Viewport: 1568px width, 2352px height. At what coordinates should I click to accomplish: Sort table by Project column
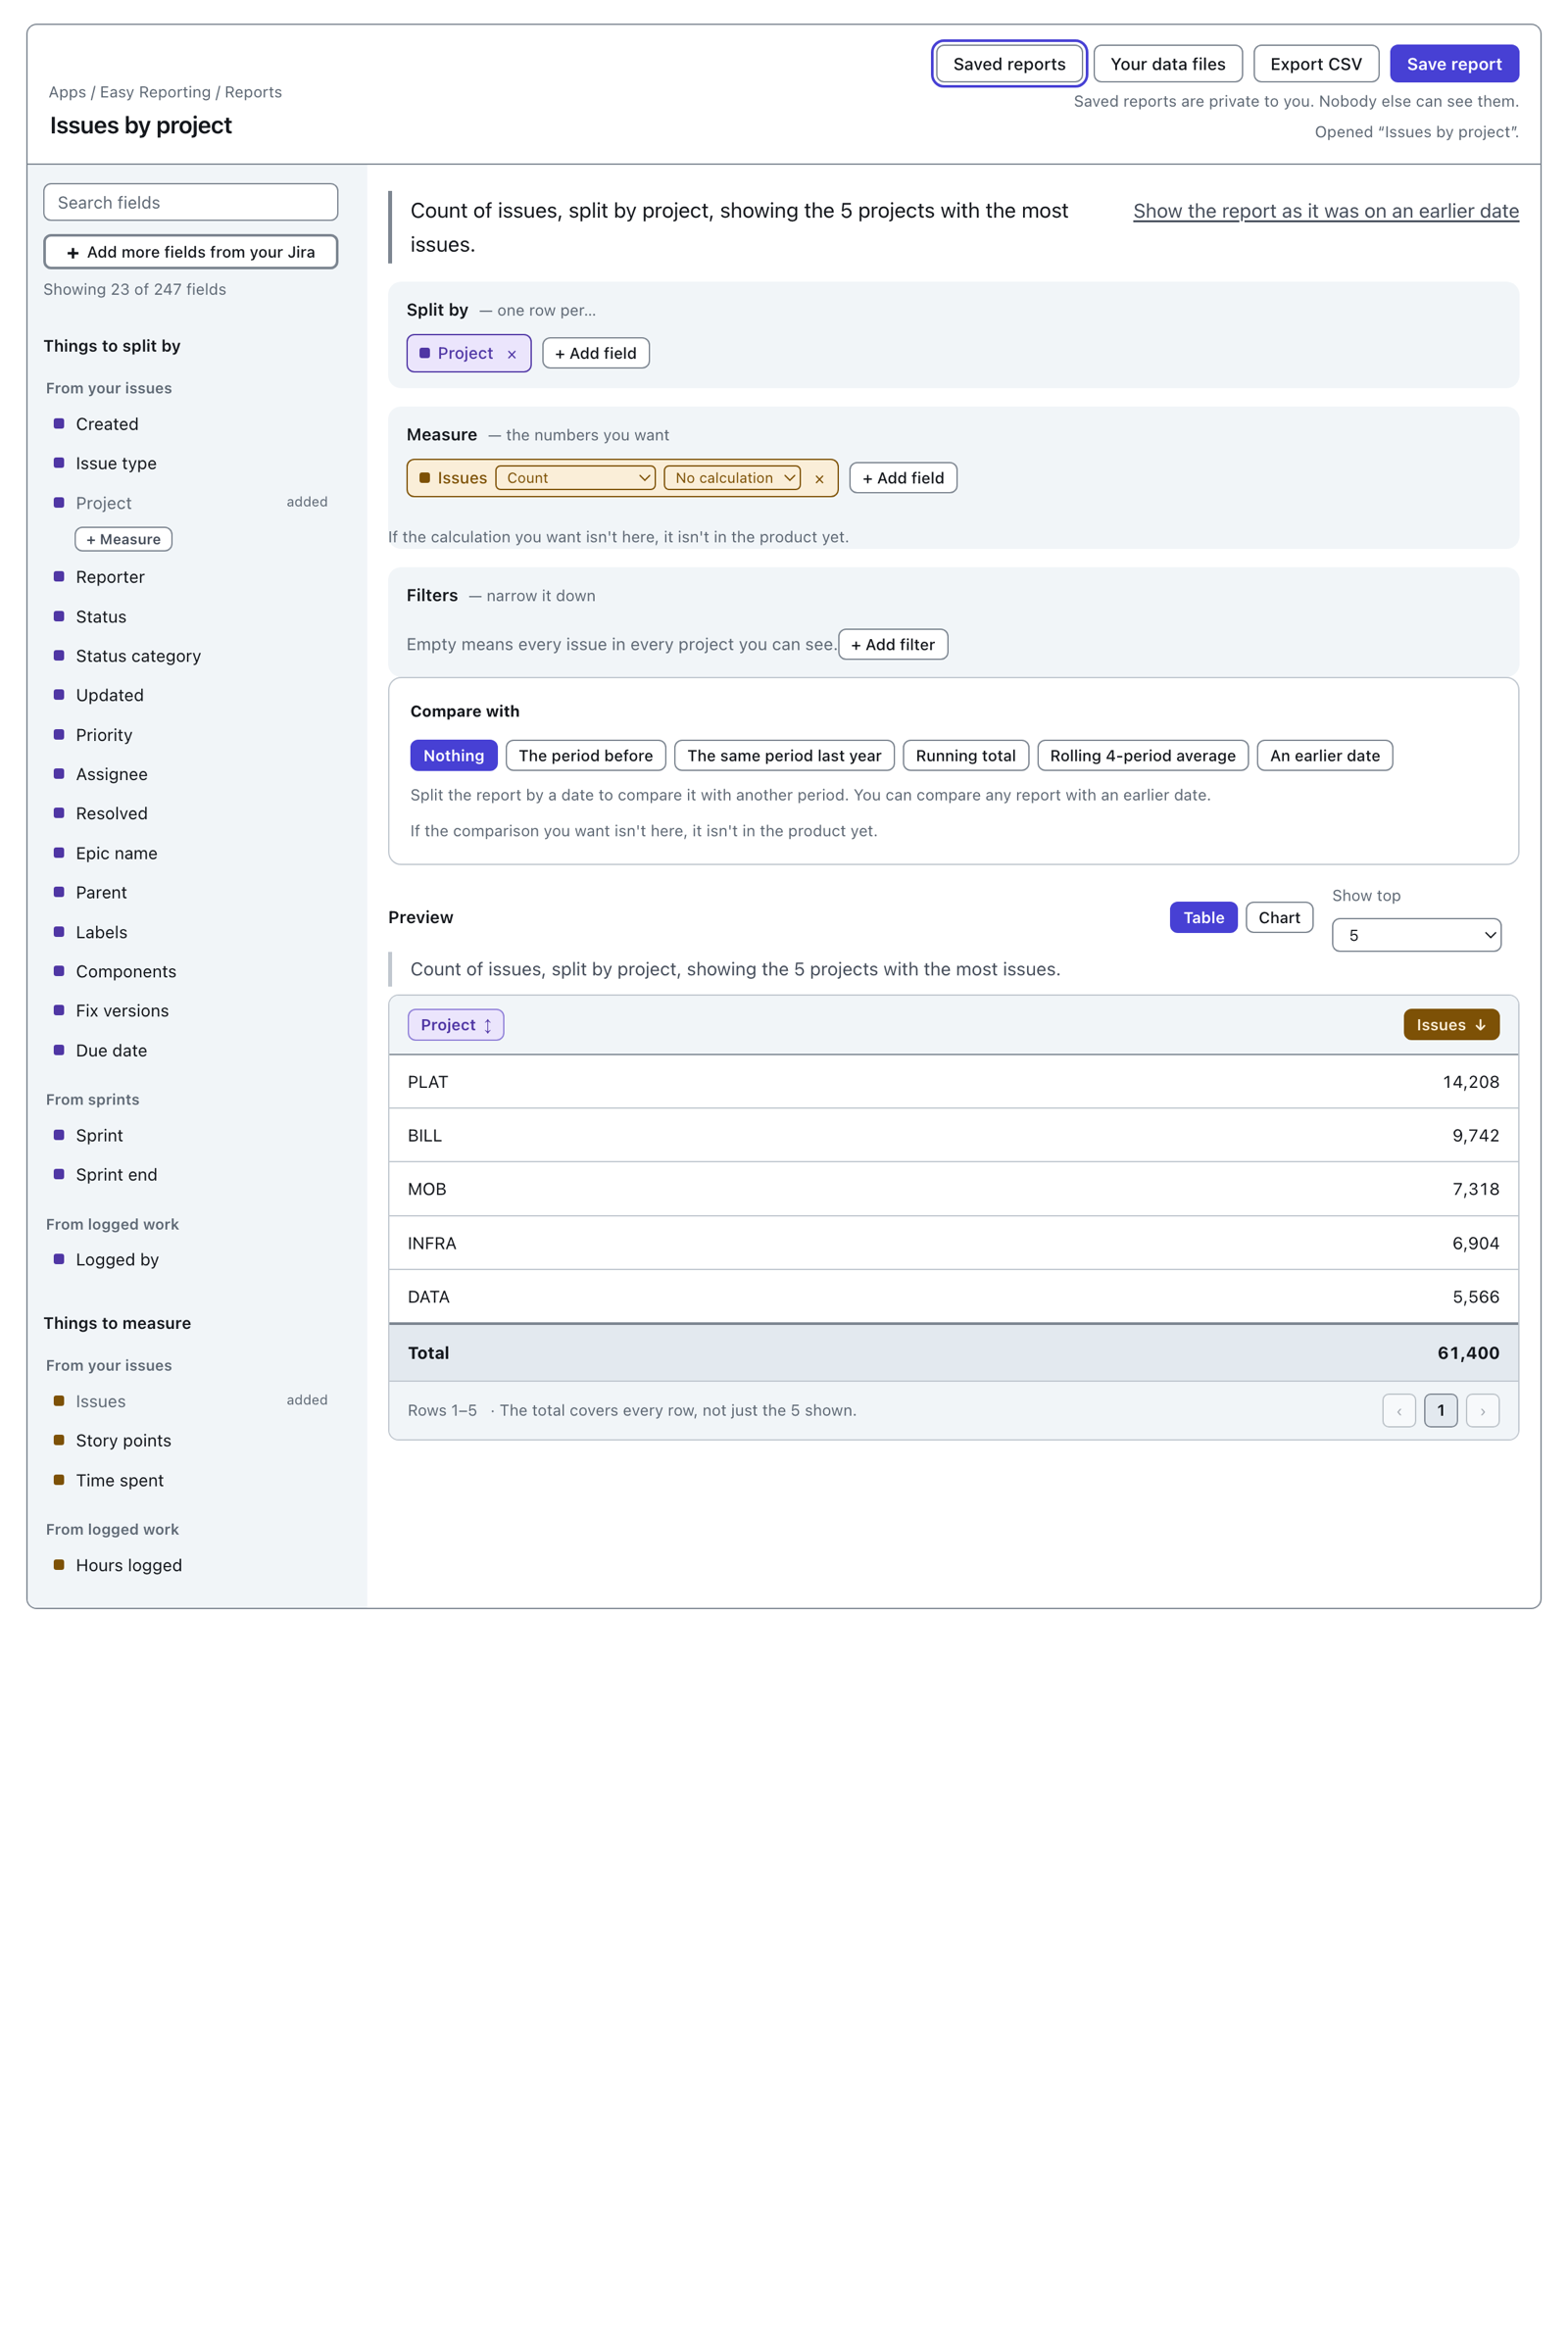455,1025
